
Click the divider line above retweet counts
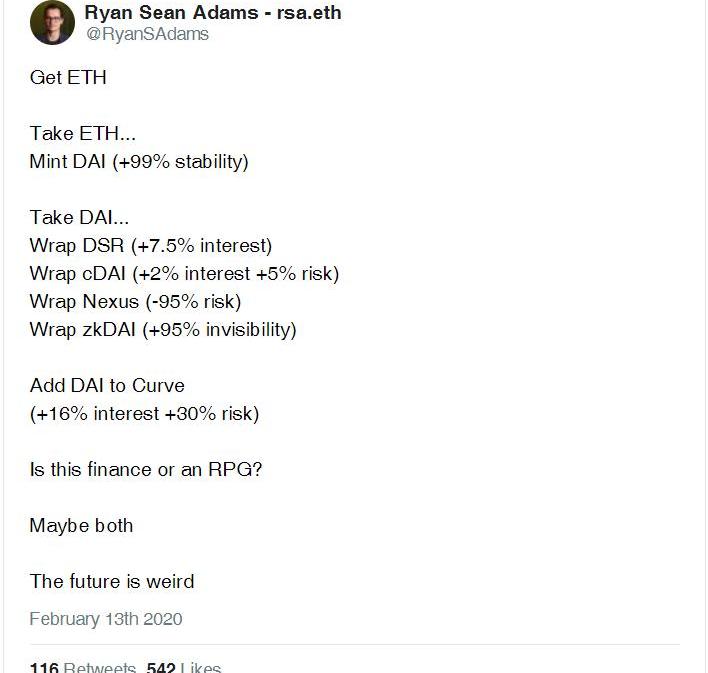click(355, 645)
